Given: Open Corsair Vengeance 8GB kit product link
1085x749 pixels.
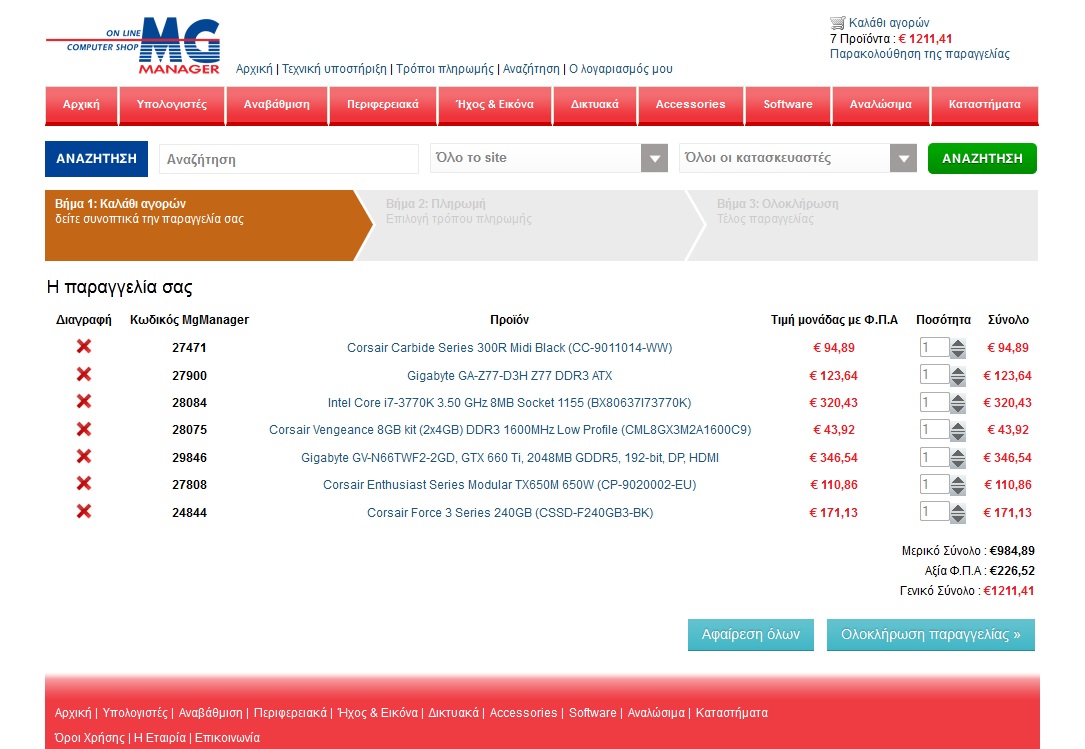Looking at the screenshot, I should click(510, 430).
